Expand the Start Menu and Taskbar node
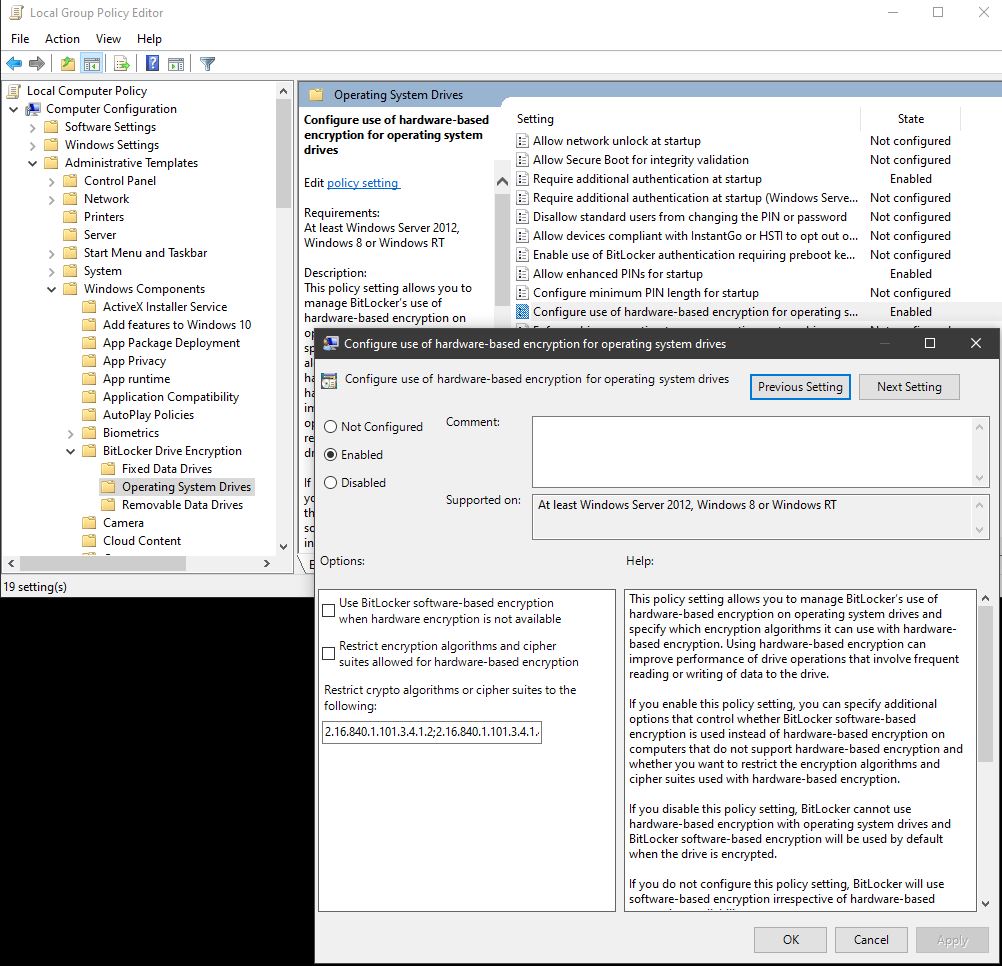The width and height of the screenshot is (1002, 966). (52, 254)
